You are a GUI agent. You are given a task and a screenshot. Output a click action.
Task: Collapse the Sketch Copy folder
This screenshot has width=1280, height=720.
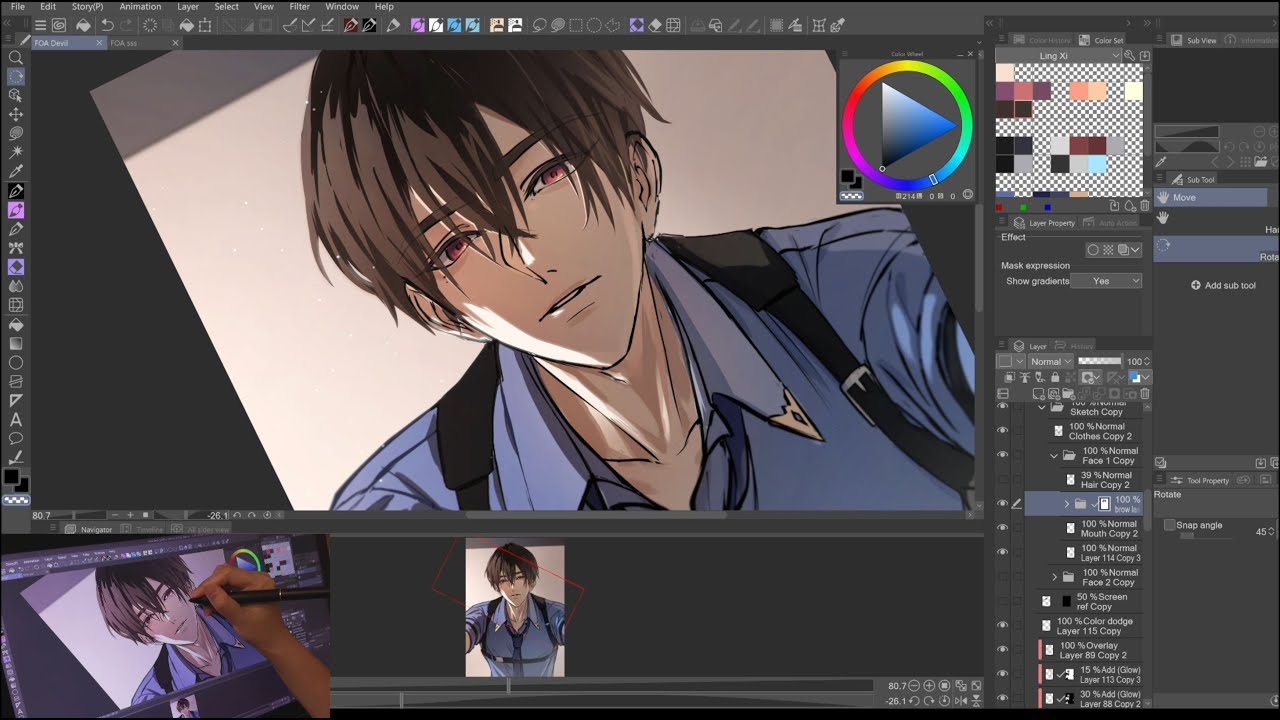point(1042,407)
